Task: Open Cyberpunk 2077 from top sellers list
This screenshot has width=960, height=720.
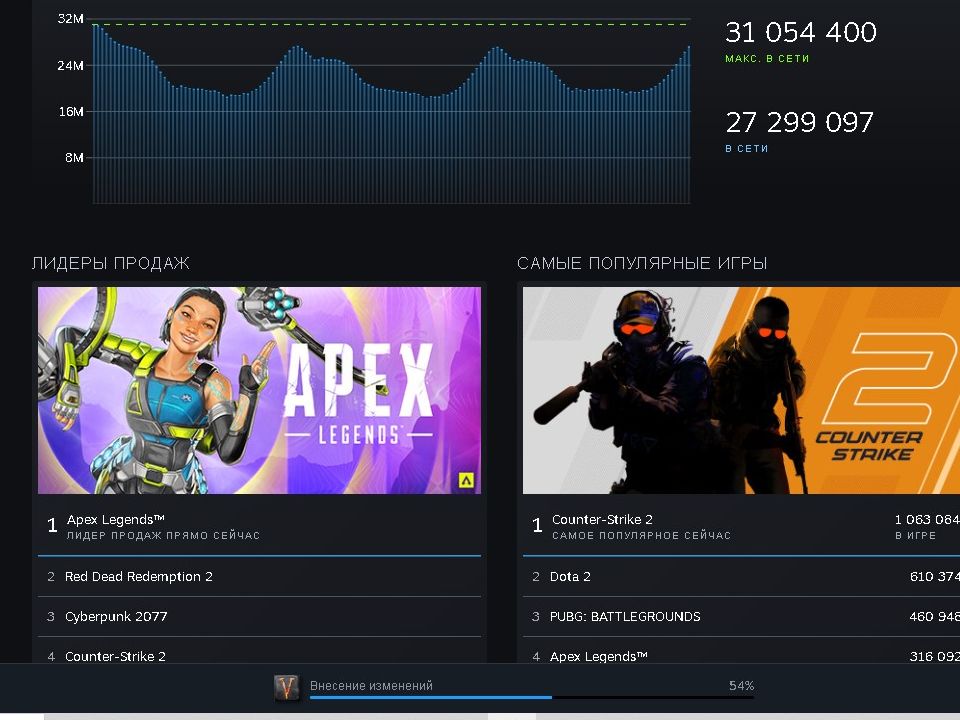Action: coord(116,617)
